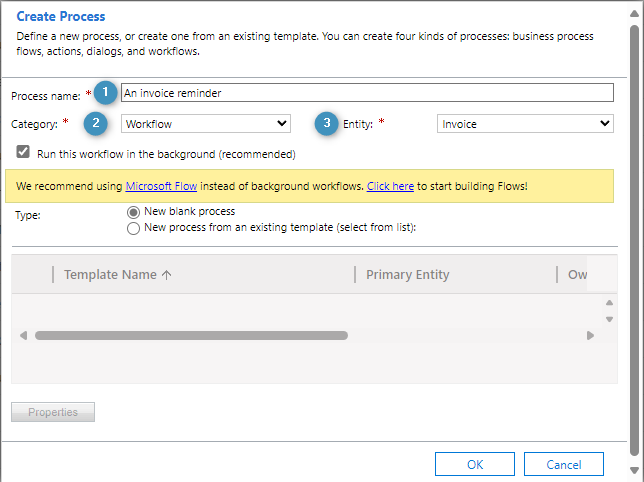Click the dialog scrollbar down arrow
Screen dimensions: 644x482
click(x=634, y=470)
